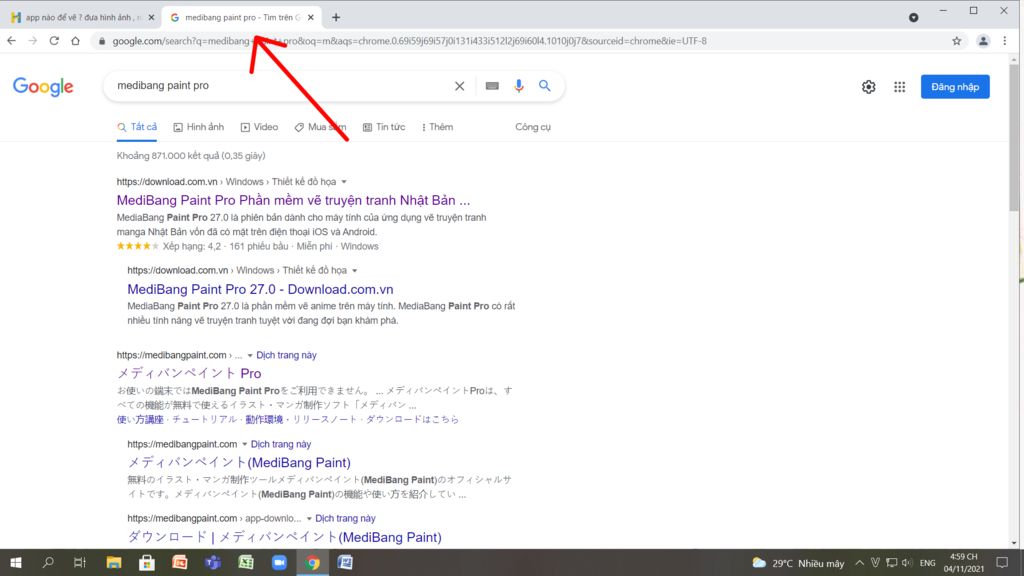Open the 'メディバンペイント Pro' result
The height and width of the screenshot is (576, 1024).
189,373
